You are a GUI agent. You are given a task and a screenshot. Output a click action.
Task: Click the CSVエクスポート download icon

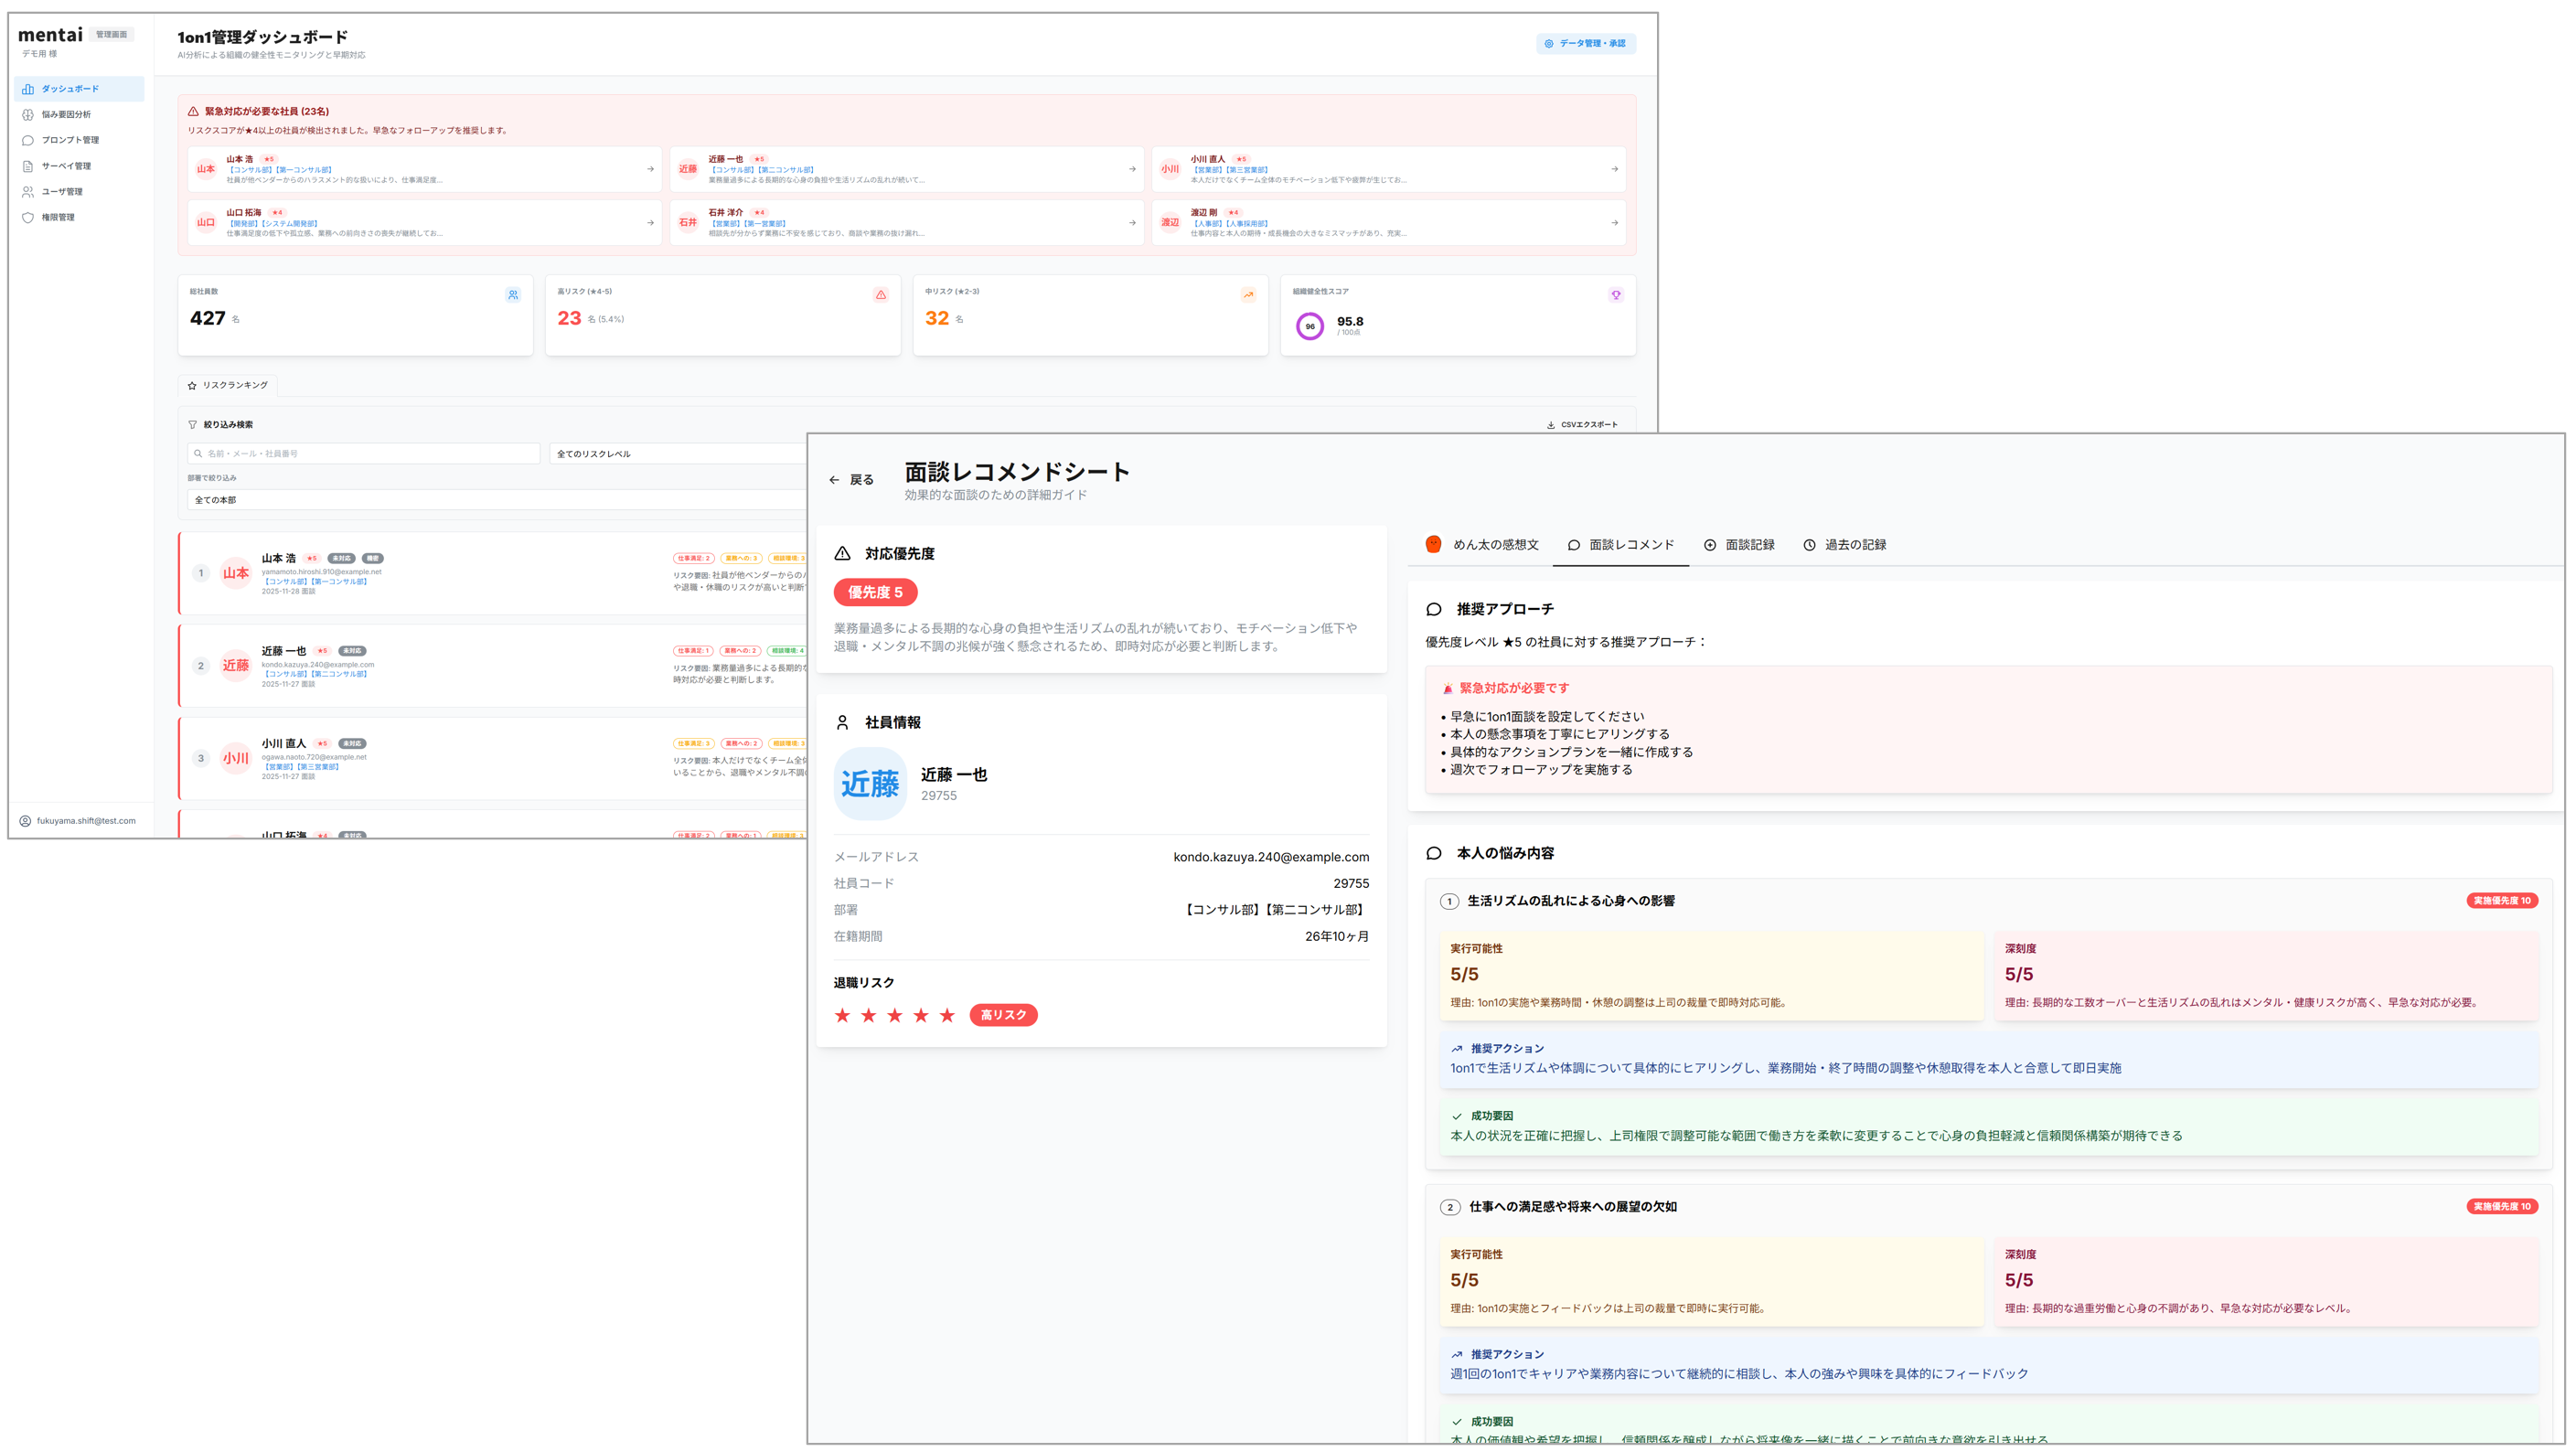[x=1550, y=425]
